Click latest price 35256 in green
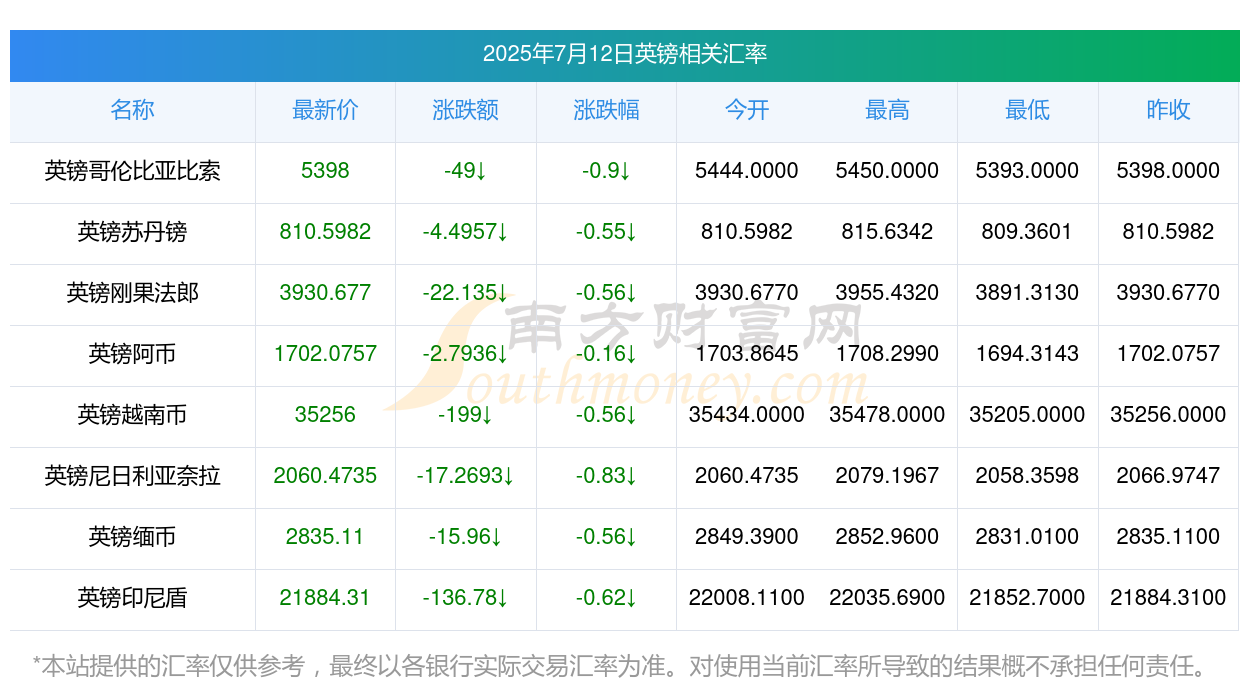Image resolution: width=1250 pixels, height=698 pixels. pyautogui.click(x=325, y=415)
